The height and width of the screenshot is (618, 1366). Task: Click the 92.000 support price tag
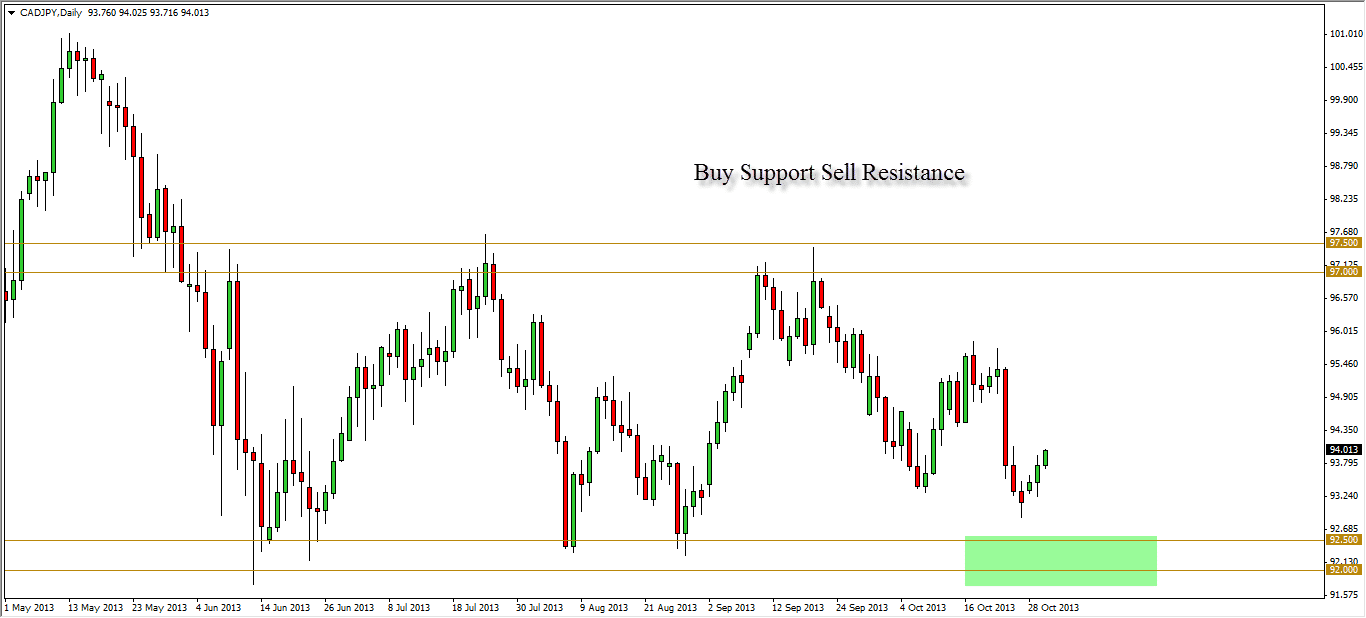coord(1343,570)
